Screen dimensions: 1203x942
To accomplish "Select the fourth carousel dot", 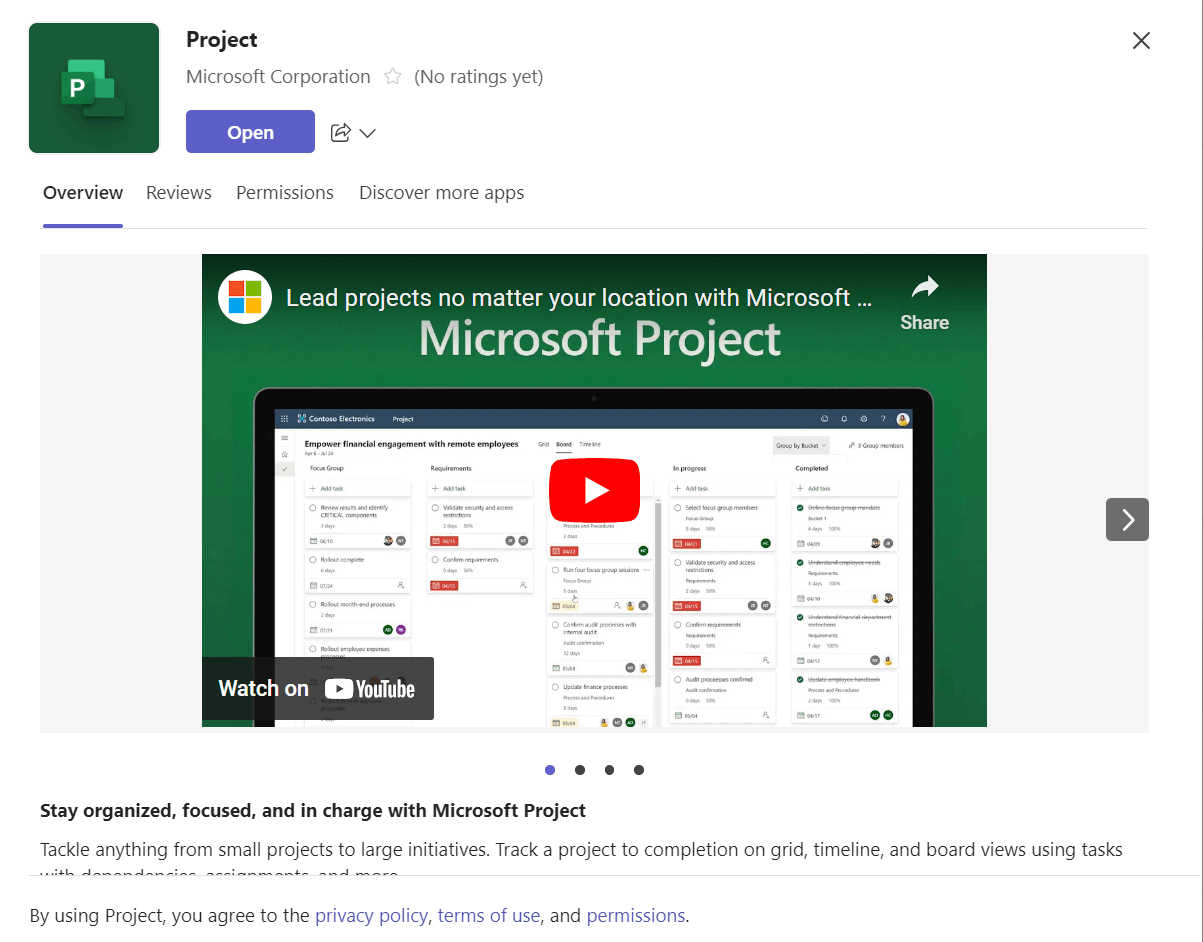I will (639, 770).
